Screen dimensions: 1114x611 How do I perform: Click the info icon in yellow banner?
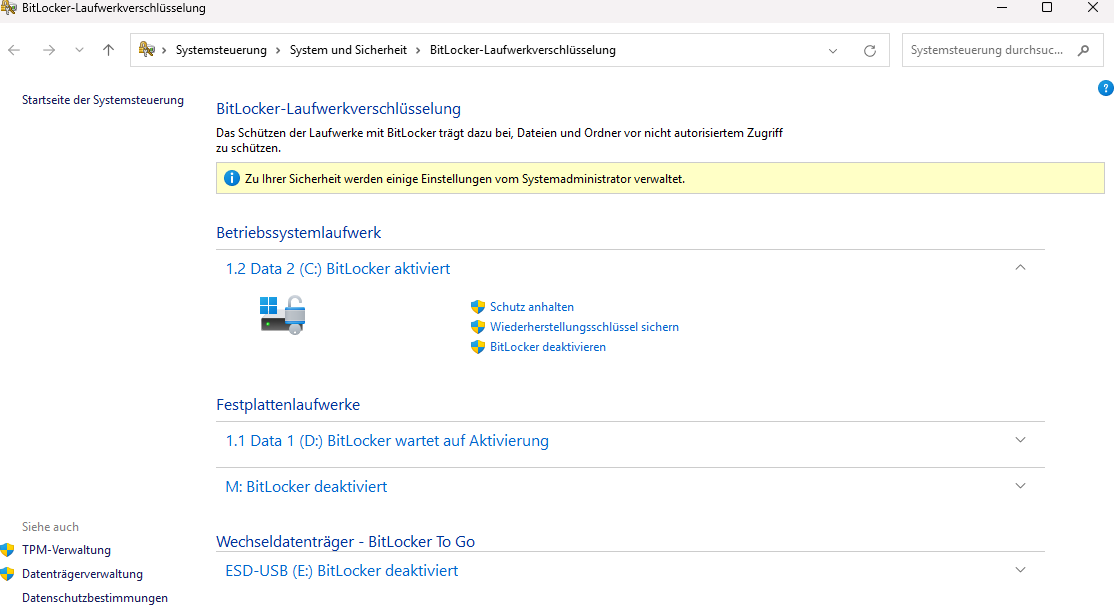click(232, 178)
